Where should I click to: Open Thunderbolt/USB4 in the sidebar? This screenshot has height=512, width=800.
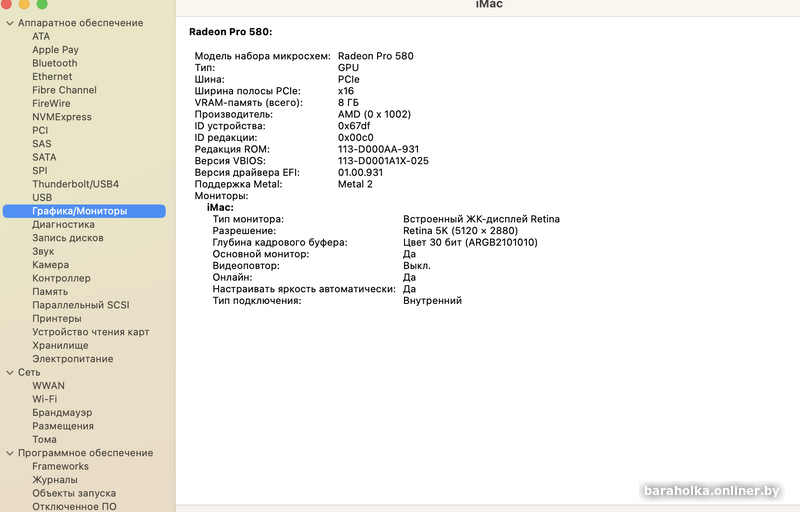pyautogui.click(x=76, y=184)
